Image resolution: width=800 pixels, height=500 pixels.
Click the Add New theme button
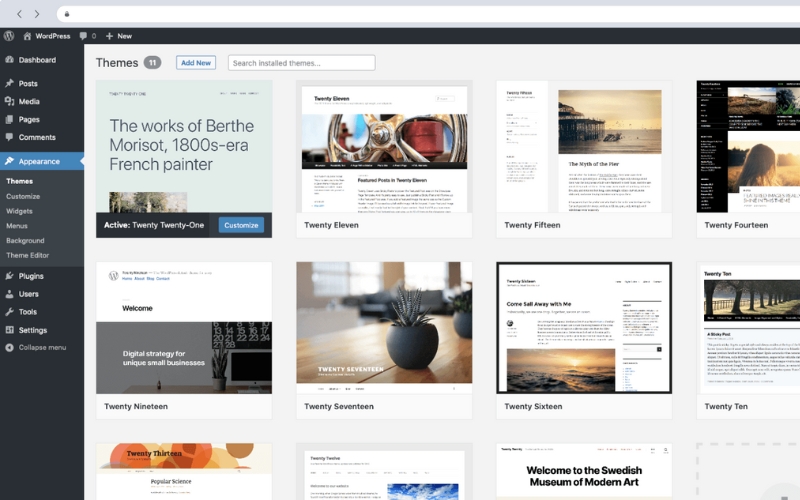pyautogui.click(x=196, y=63)
